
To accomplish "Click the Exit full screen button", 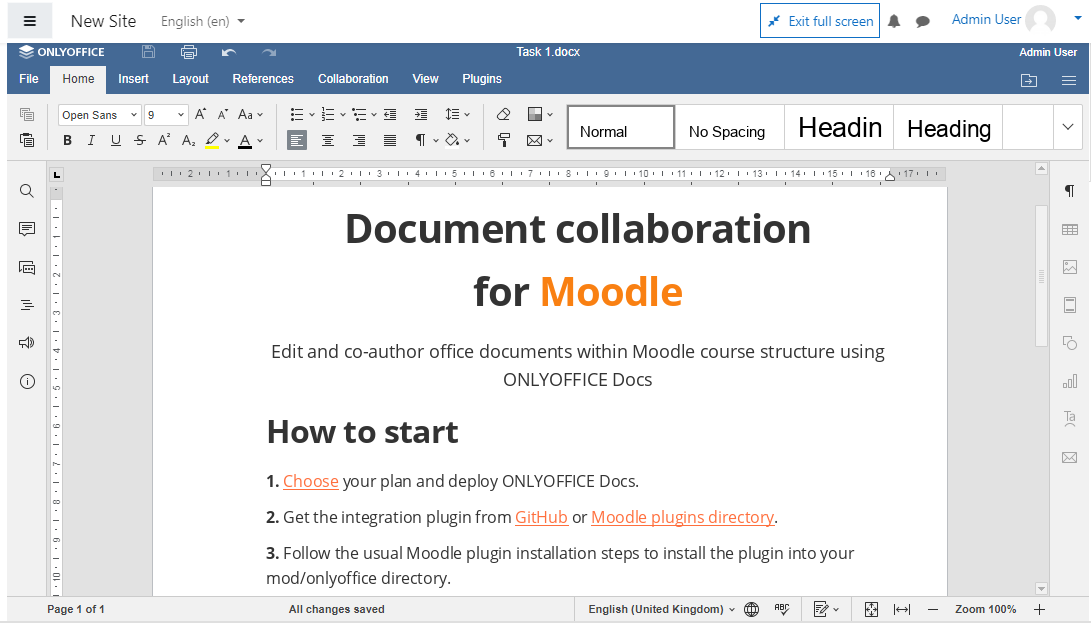I will pyautogui.click(x=820, y=21).
